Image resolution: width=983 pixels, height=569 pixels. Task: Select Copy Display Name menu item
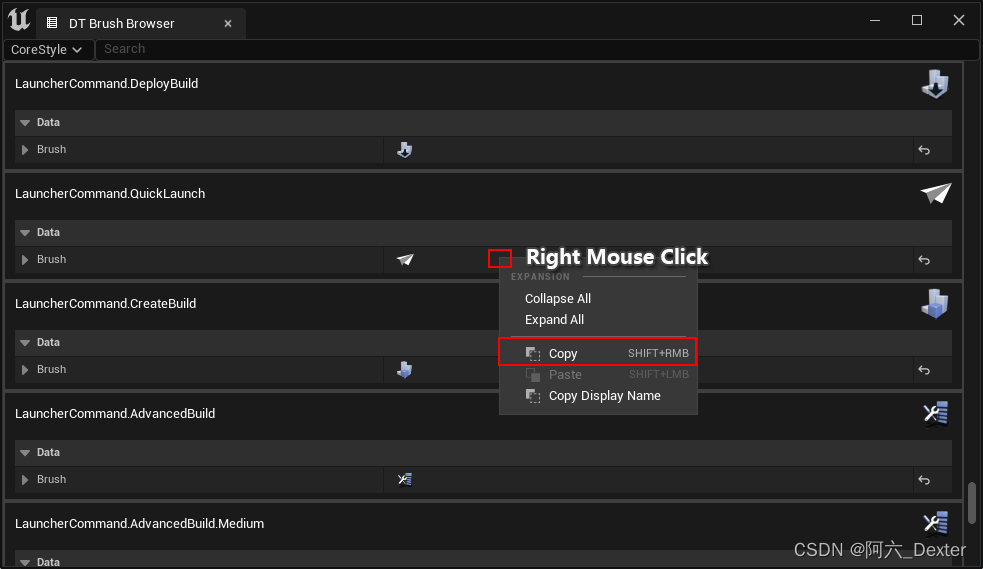(x=597, y=396)
